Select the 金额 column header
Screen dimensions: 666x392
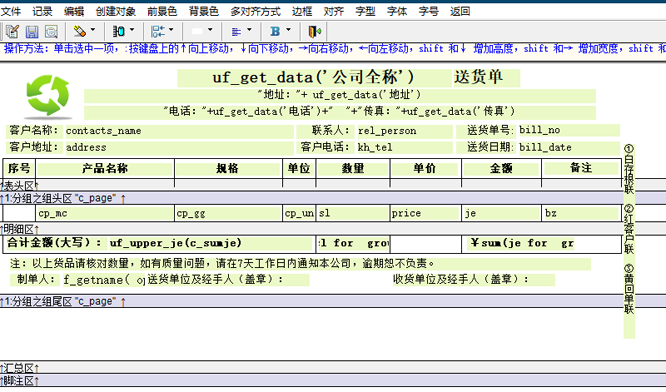tap(501, 169)
